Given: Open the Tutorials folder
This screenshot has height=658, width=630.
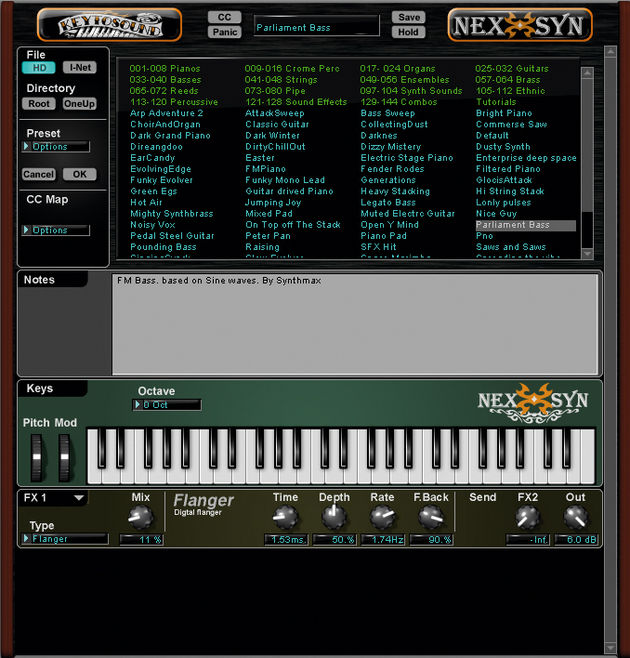Looking at the screenshot, I should coord(496,102).
